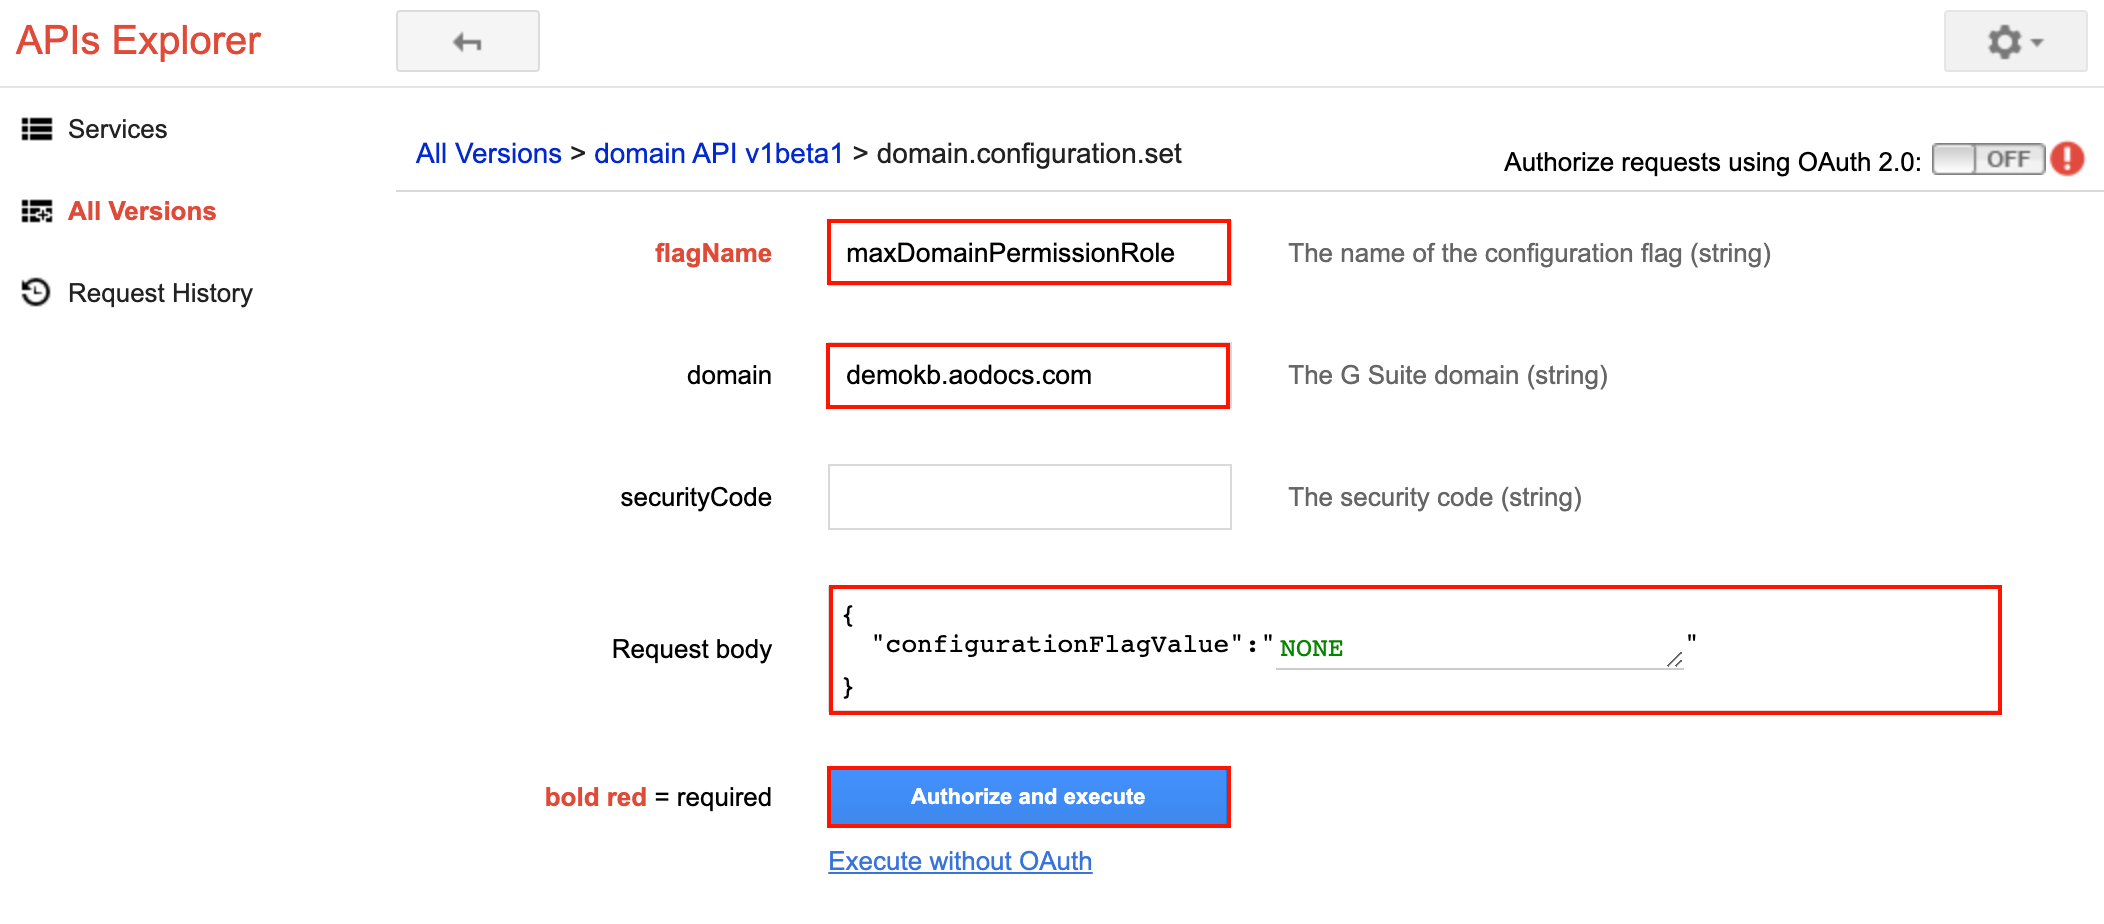Click the flagName input field
The height and width of the screenshot is (924, 2104).
pyautogui.click(x=1029, y=253)
